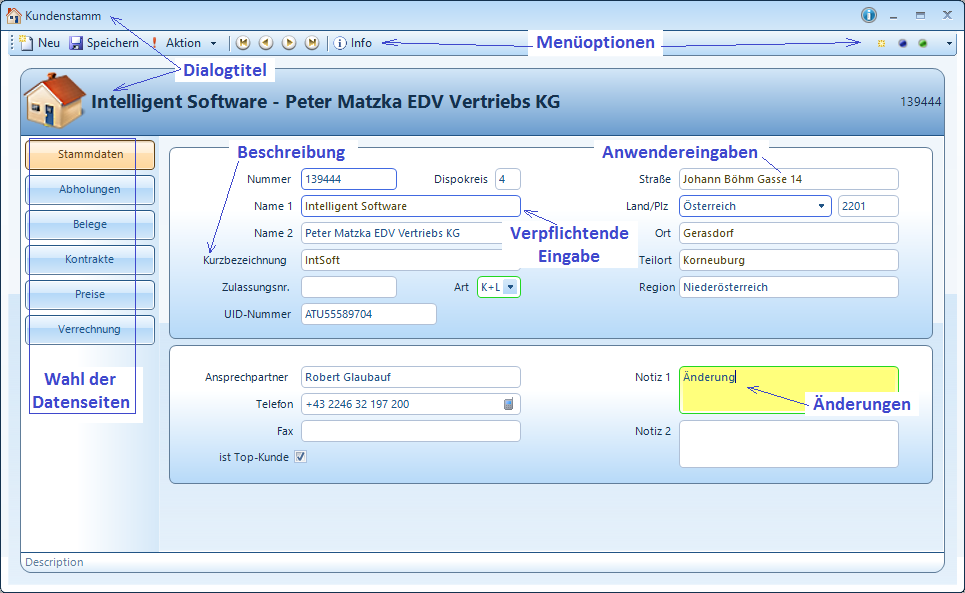Open the Belege page
The height and width of the screenshot is (593, 965).
coord(90,225)
